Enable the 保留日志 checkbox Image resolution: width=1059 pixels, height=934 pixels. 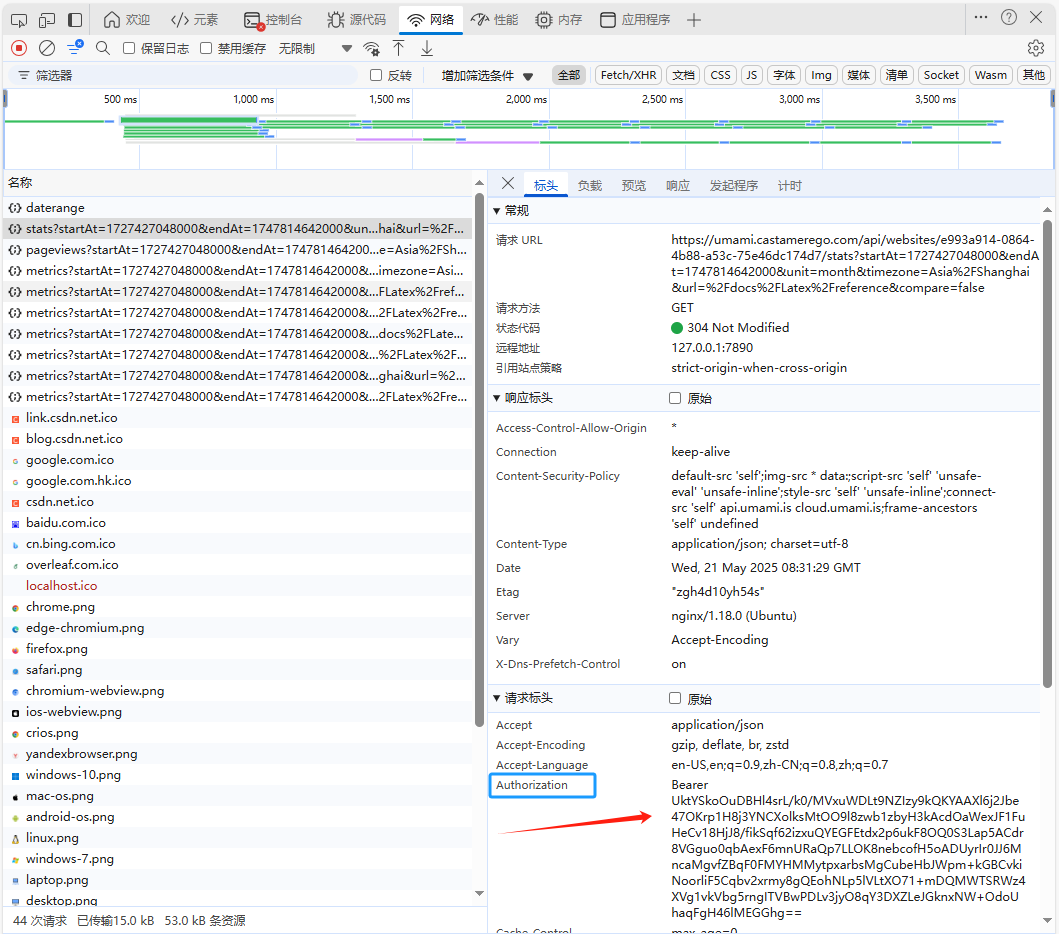(129, 48)
